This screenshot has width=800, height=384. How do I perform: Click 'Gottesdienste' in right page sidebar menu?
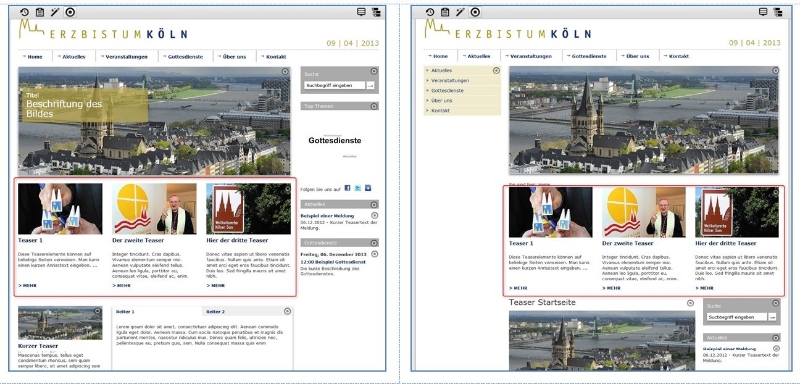pyautogui.click(x=447, y=90)
